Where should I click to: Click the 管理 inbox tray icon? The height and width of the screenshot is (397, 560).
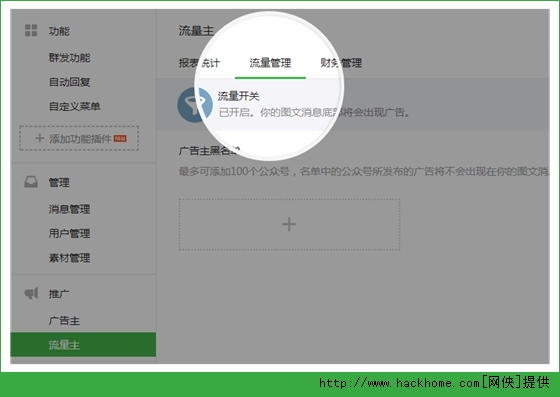coord(31,182)
